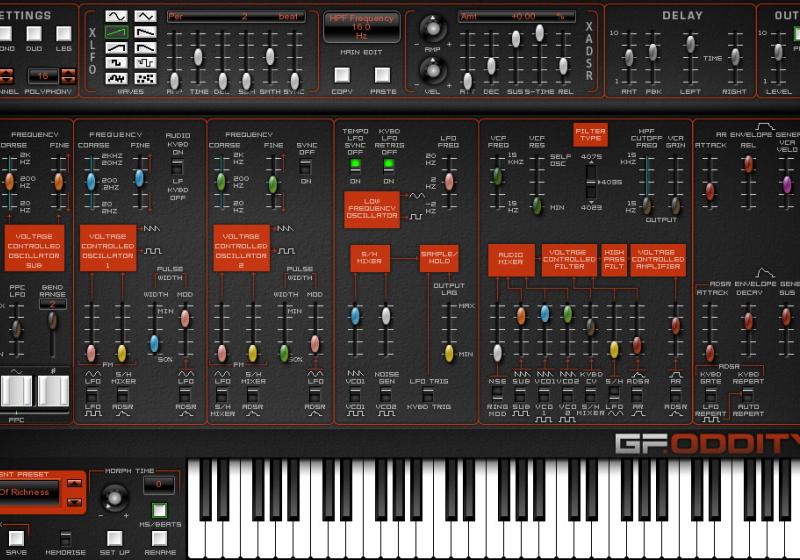Select the sine wave in XLFO waves

coord(117,17)
